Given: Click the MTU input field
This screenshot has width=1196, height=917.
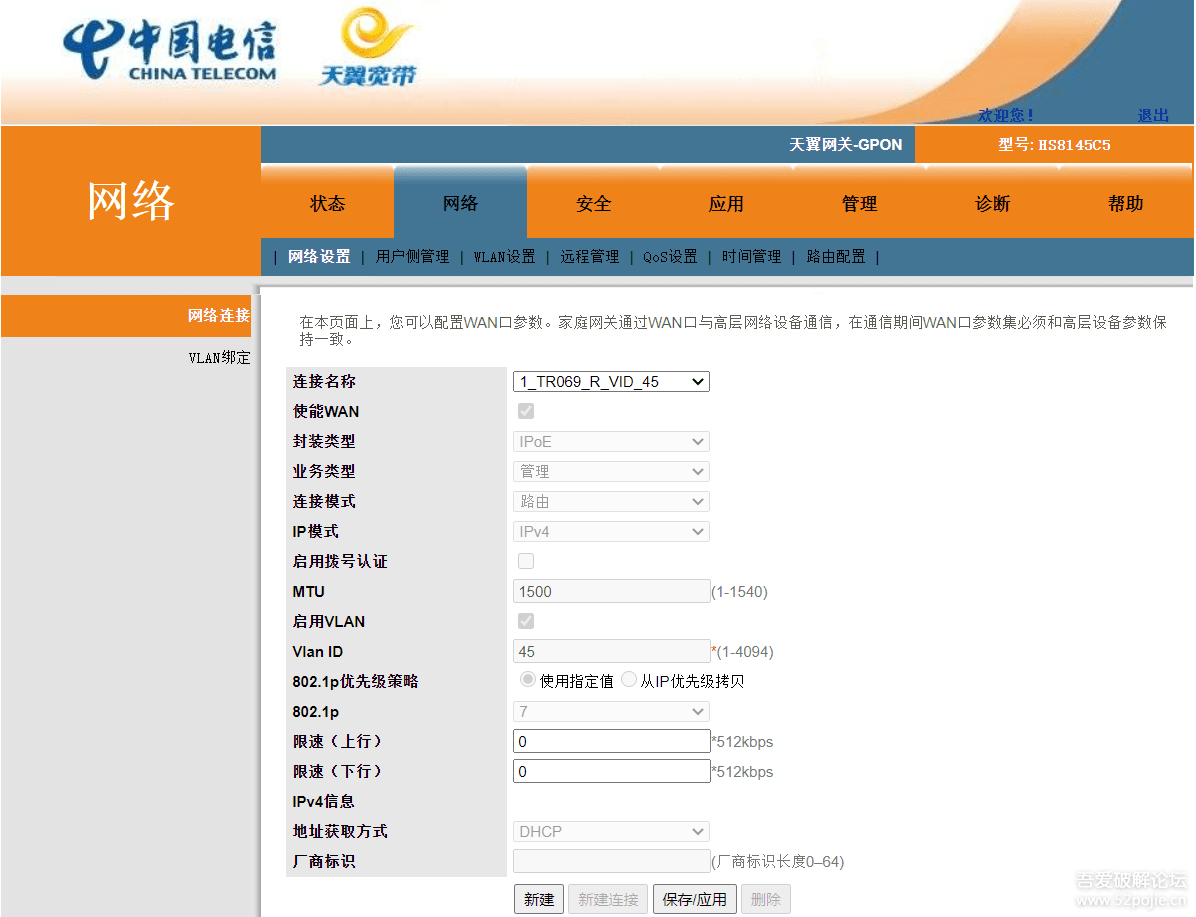Looking at the screenshot, I should (612, 591).
